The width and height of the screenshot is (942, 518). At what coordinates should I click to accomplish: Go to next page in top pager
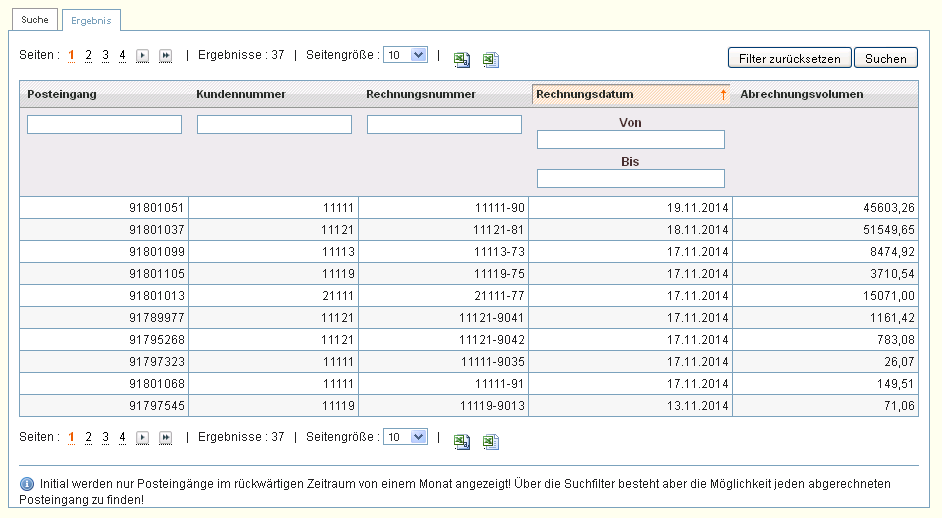[x=142, y=56]
